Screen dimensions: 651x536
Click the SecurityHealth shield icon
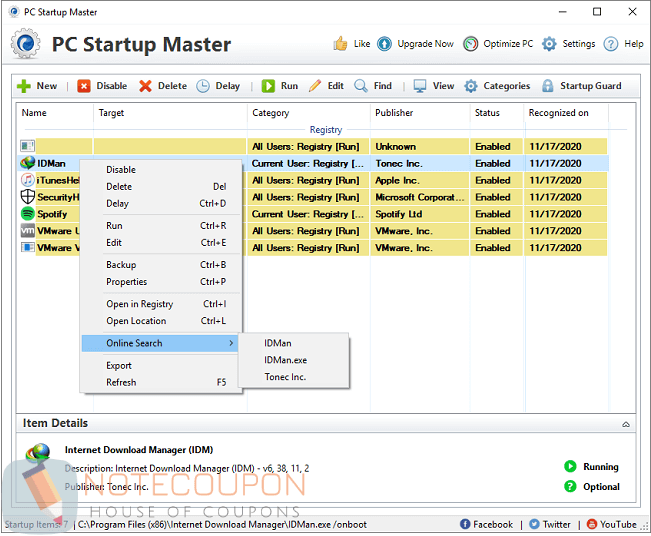click(x=27, y=197)
